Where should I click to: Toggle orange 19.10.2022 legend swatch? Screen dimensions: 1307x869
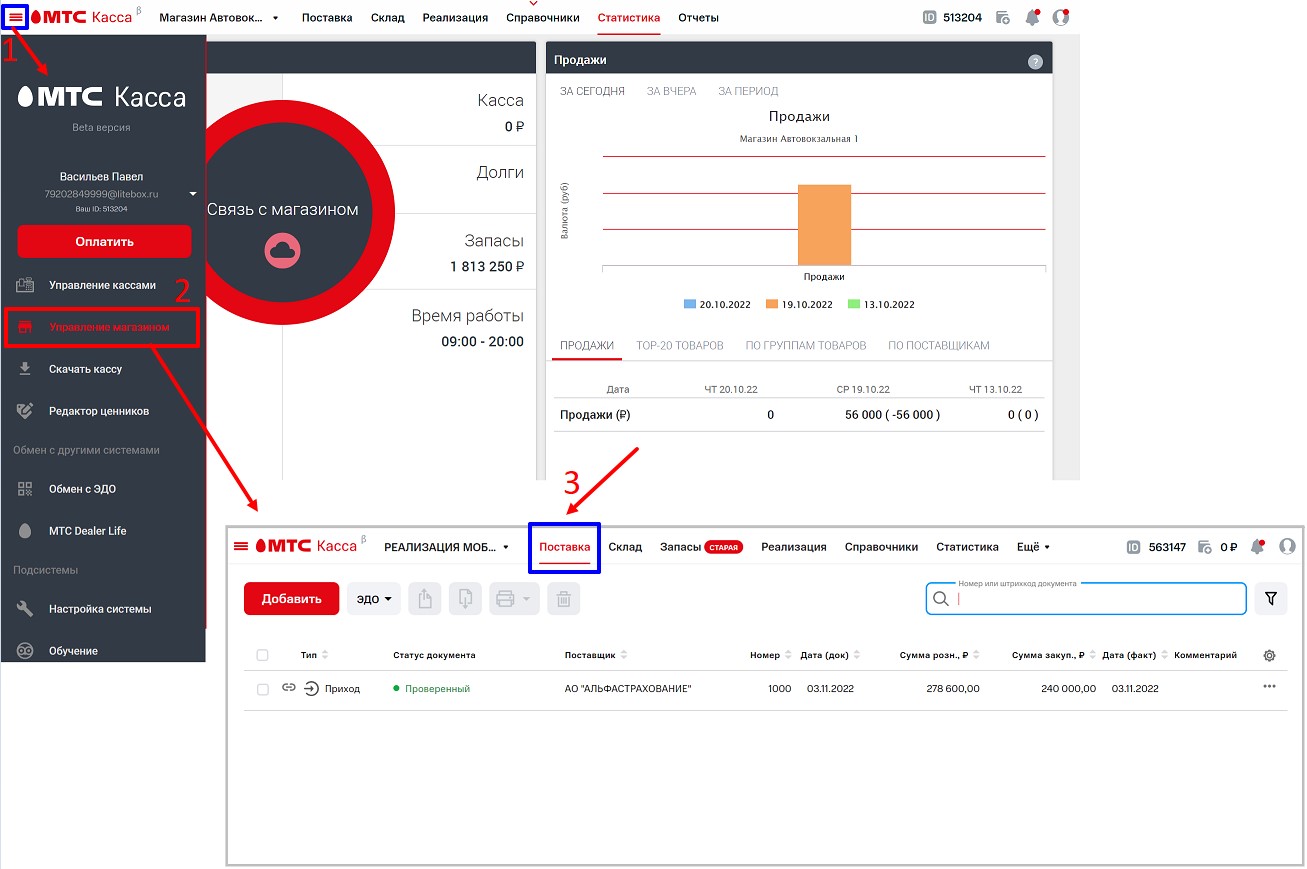[772, 304]
